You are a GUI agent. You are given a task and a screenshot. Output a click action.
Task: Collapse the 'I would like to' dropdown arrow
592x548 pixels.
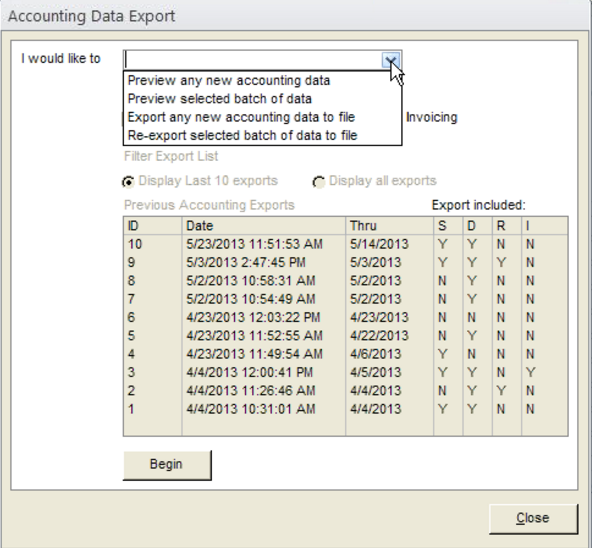pyautogui.click(x=391, y=60)
